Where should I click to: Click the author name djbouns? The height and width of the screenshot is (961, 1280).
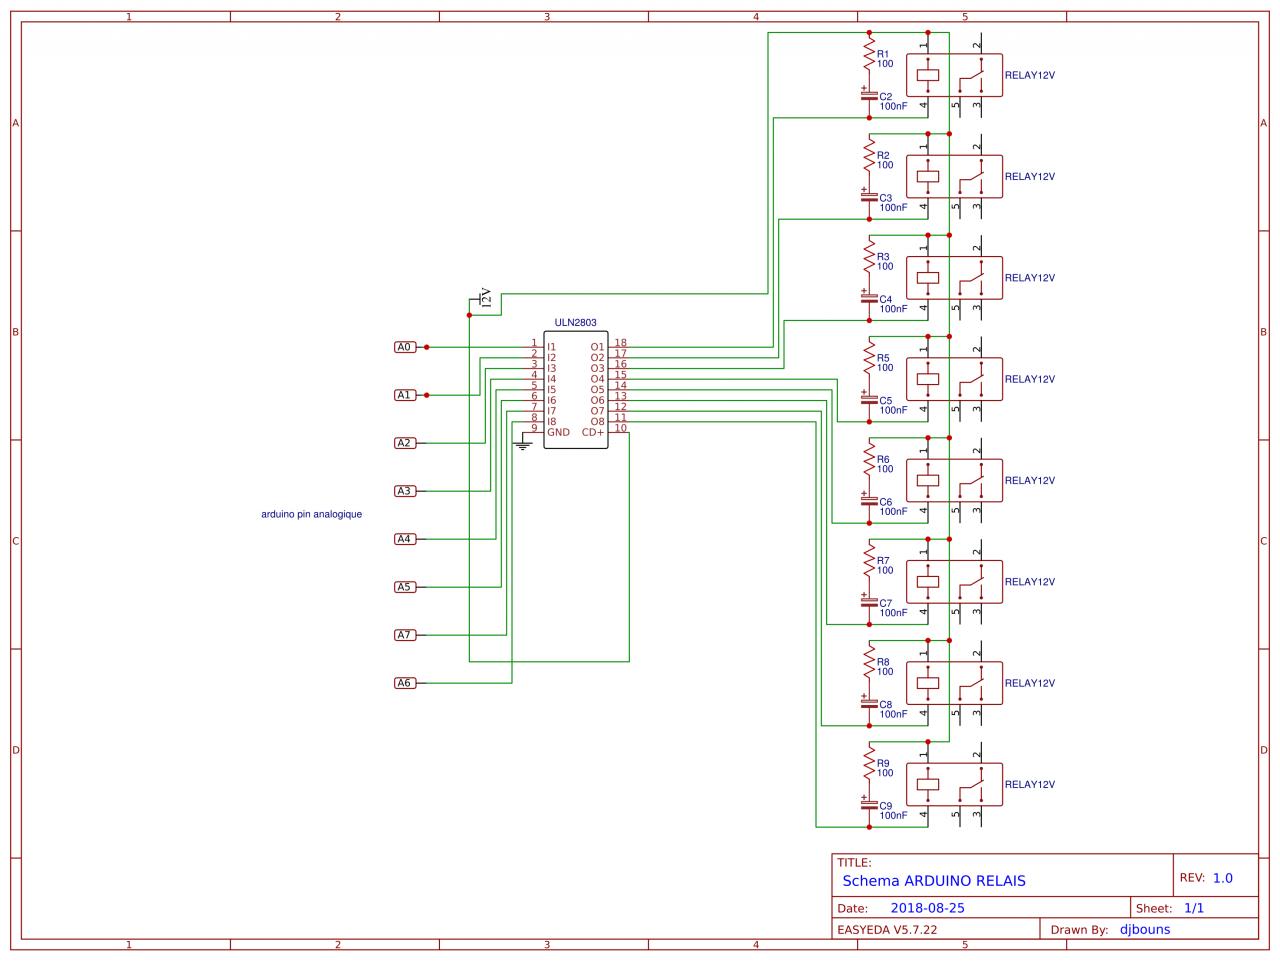1145,930
